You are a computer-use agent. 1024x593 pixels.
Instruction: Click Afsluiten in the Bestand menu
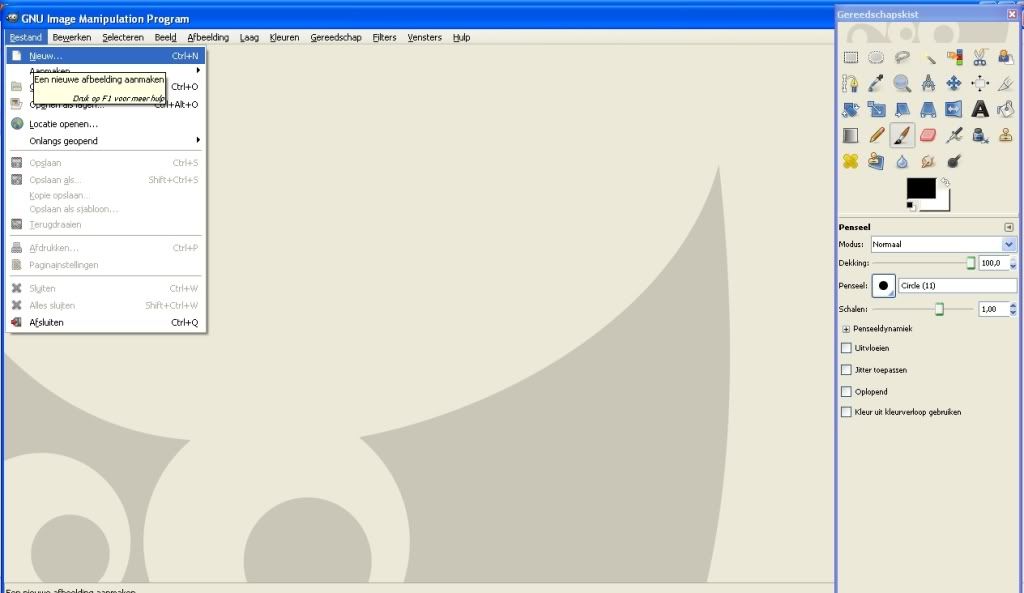(47, 323)
